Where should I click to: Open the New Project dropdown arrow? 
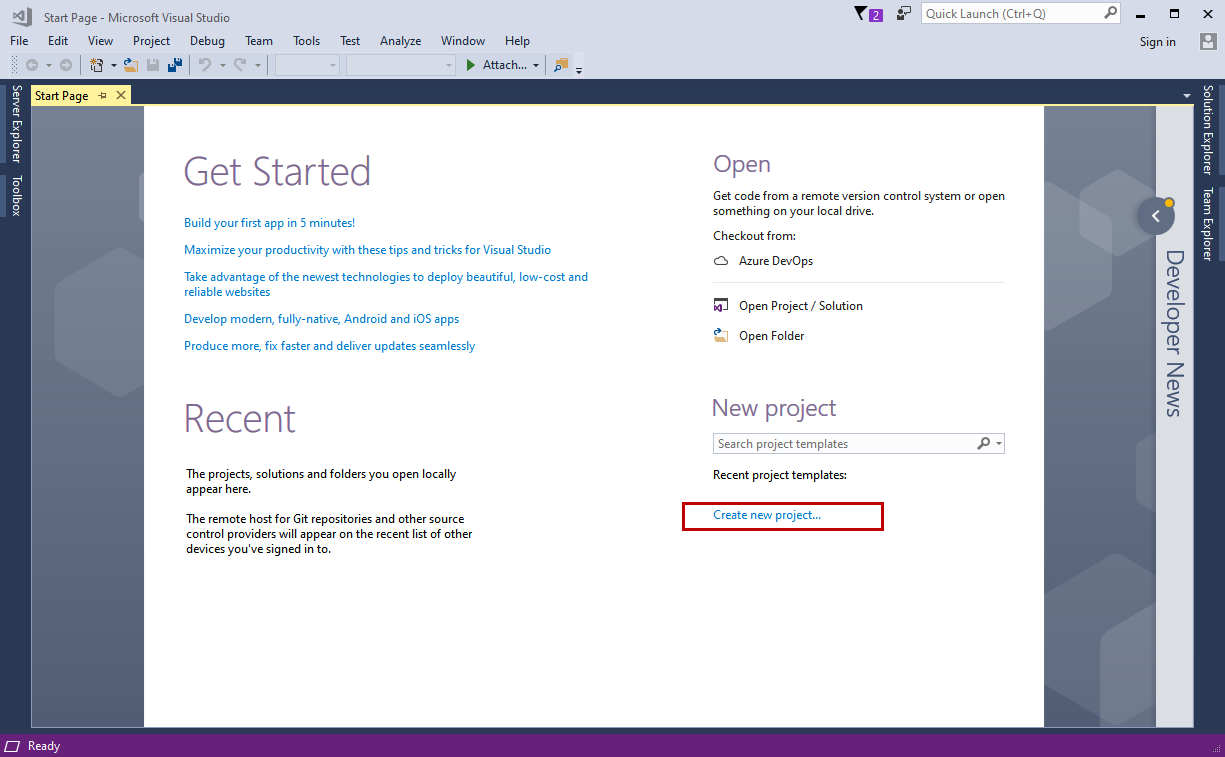point(114,65)
